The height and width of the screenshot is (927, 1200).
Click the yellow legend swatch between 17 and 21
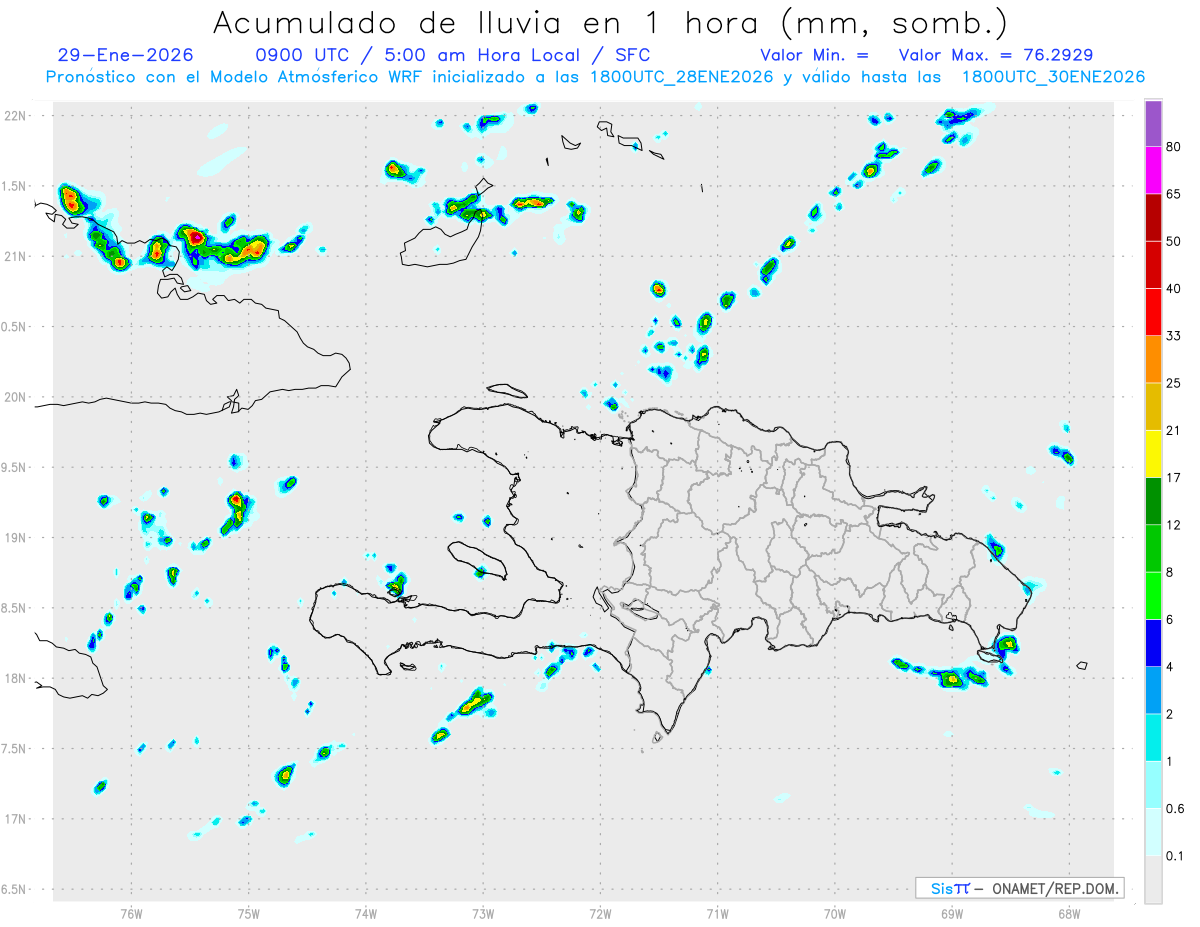(x=1153, y=454)
